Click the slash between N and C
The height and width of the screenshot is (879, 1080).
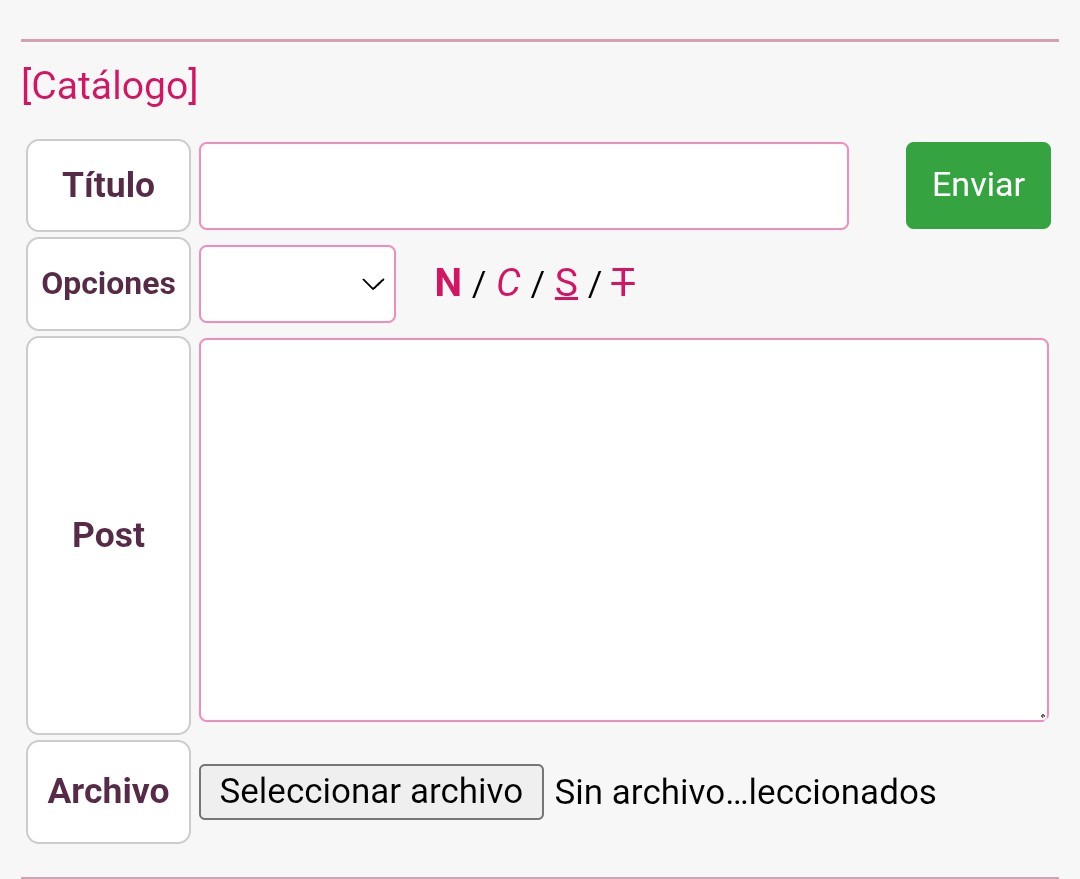click(x=477, y=285)
